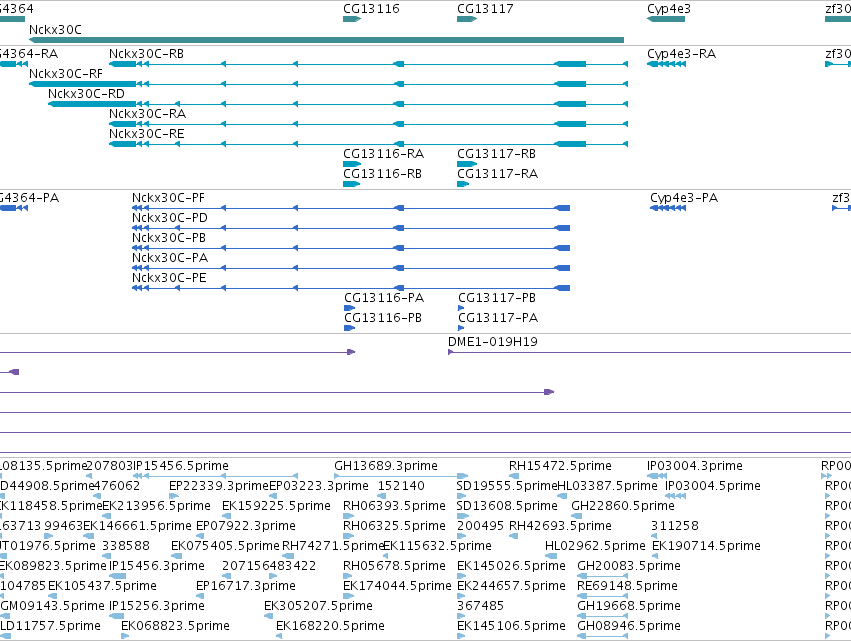The image size is (851, 641).
Task: Click the Nckx30C-PD protein label
Action: pos(170,218)
